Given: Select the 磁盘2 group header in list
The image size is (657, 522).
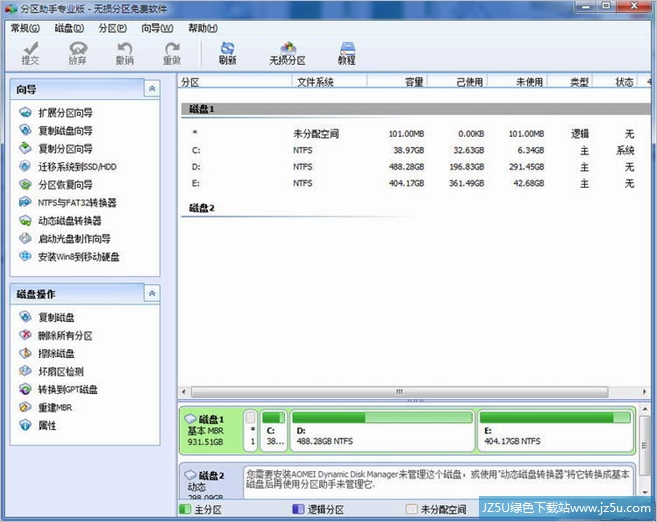Looking at the screenshot, I should click(297, 208).
